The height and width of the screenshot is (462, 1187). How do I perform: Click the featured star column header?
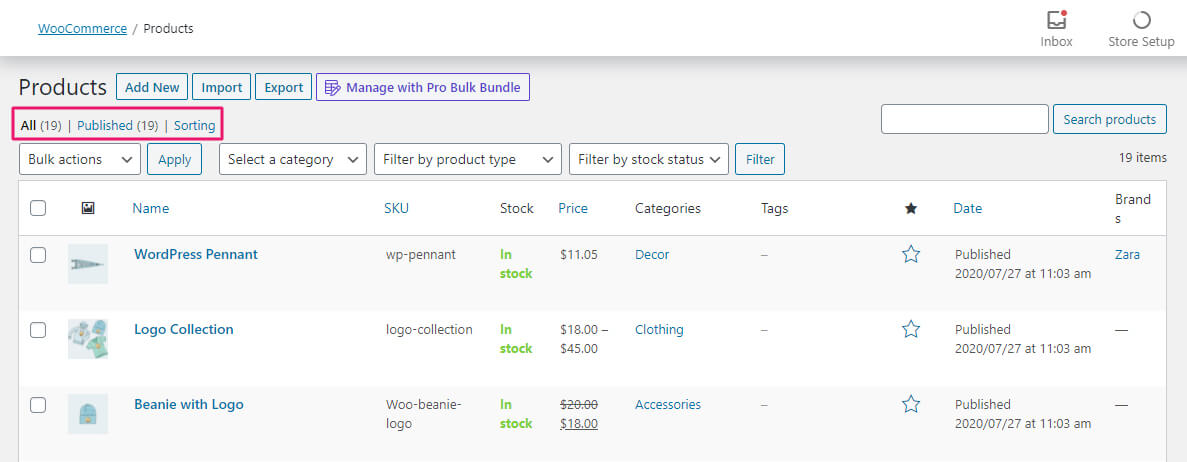(x=910, y=208)
